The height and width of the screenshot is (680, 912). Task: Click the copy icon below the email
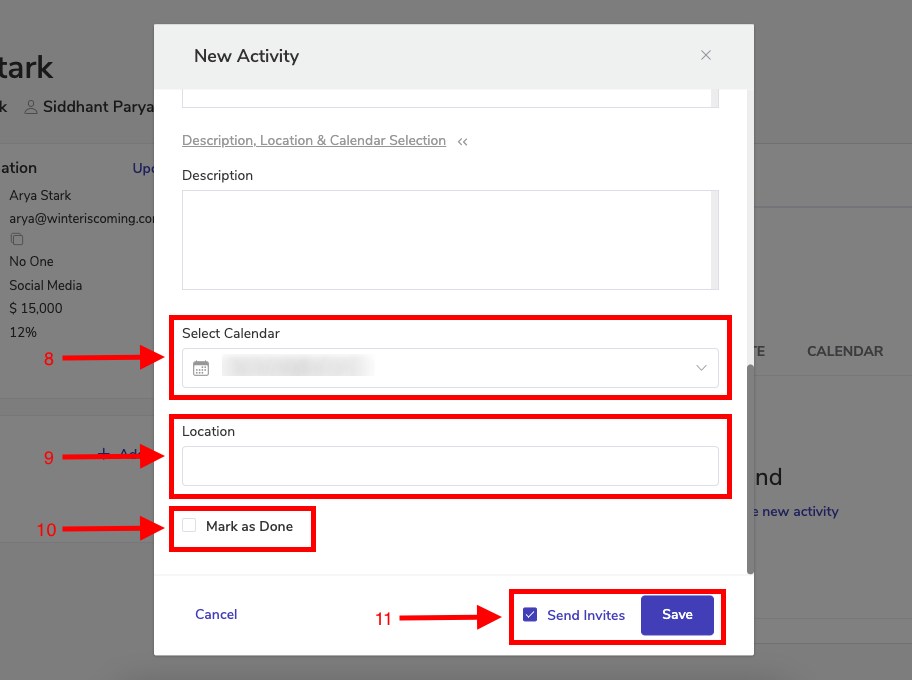pos(17,239)
